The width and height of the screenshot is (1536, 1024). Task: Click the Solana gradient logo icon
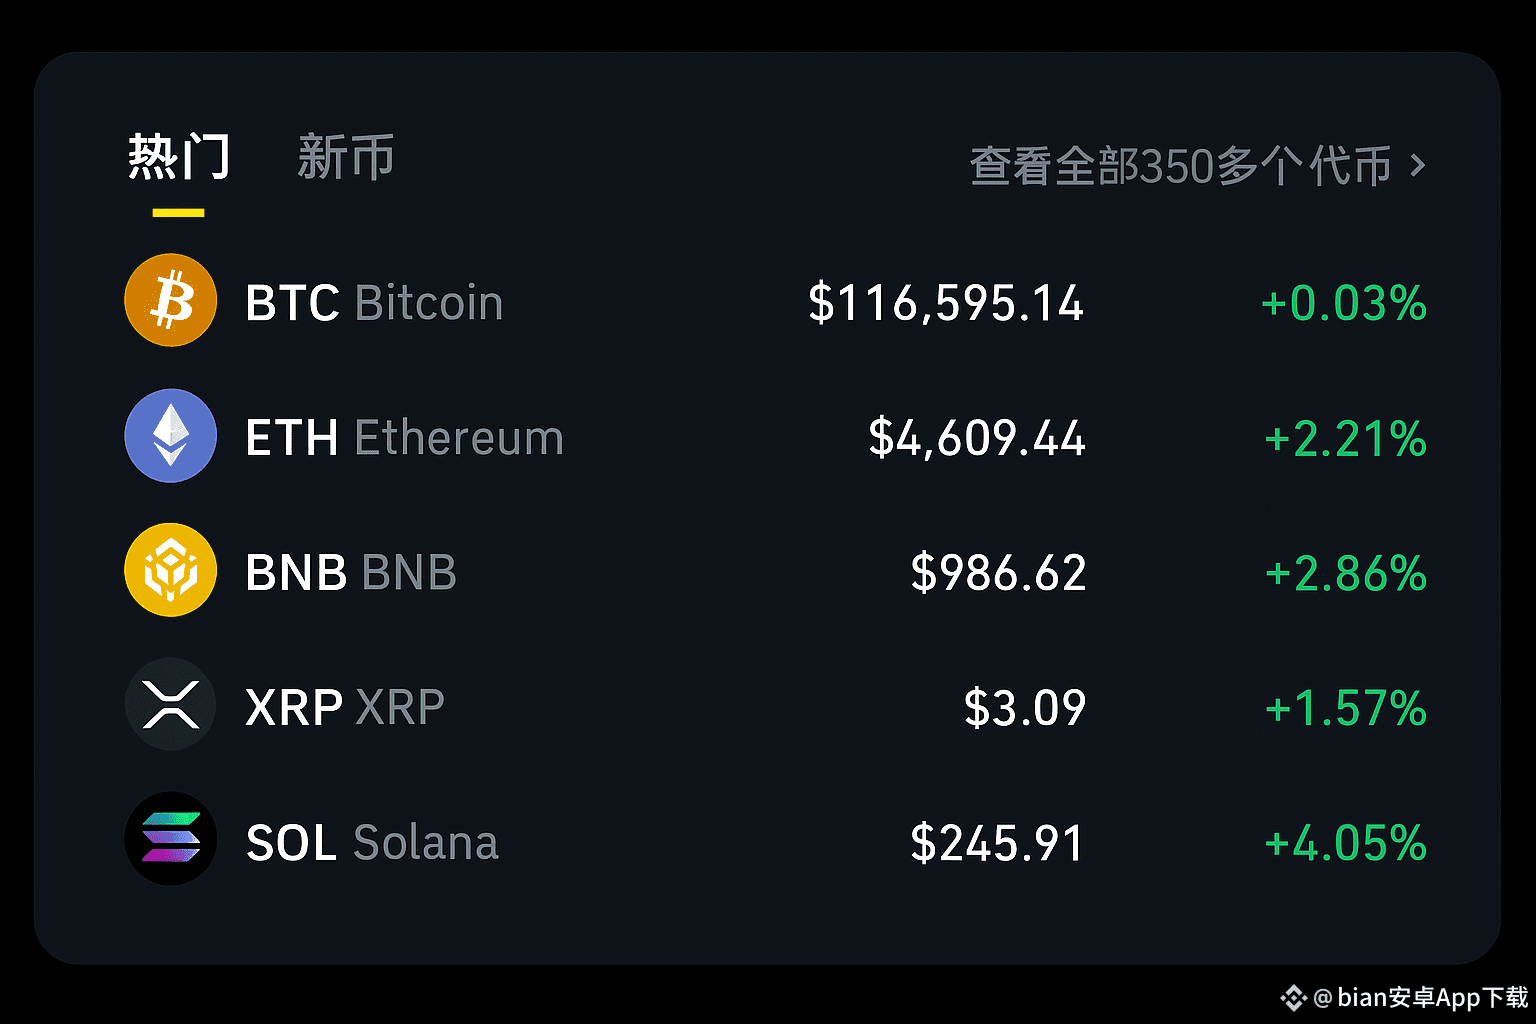(x=171, y=838)
